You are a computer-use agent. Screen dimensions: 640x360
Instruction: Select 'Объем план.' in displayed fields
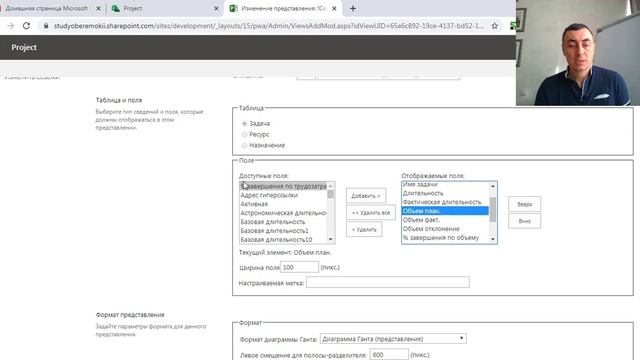445,211
